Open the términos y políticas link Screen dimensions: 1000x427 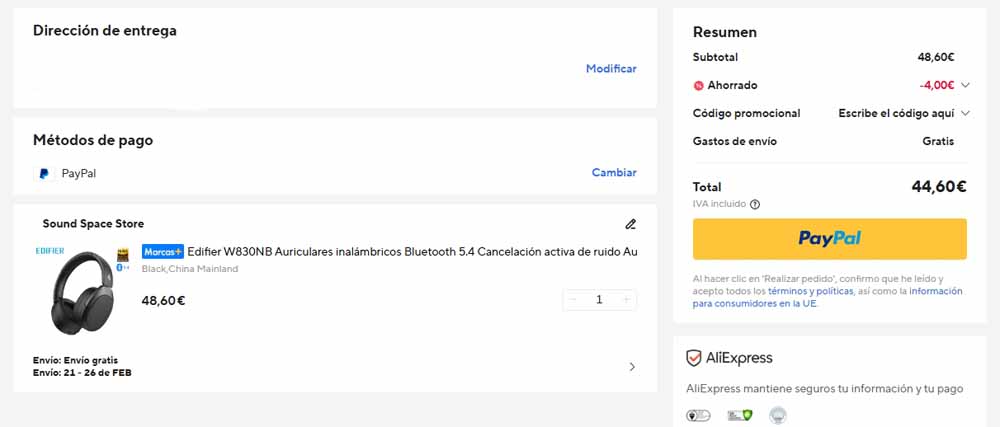pos(810,291)
